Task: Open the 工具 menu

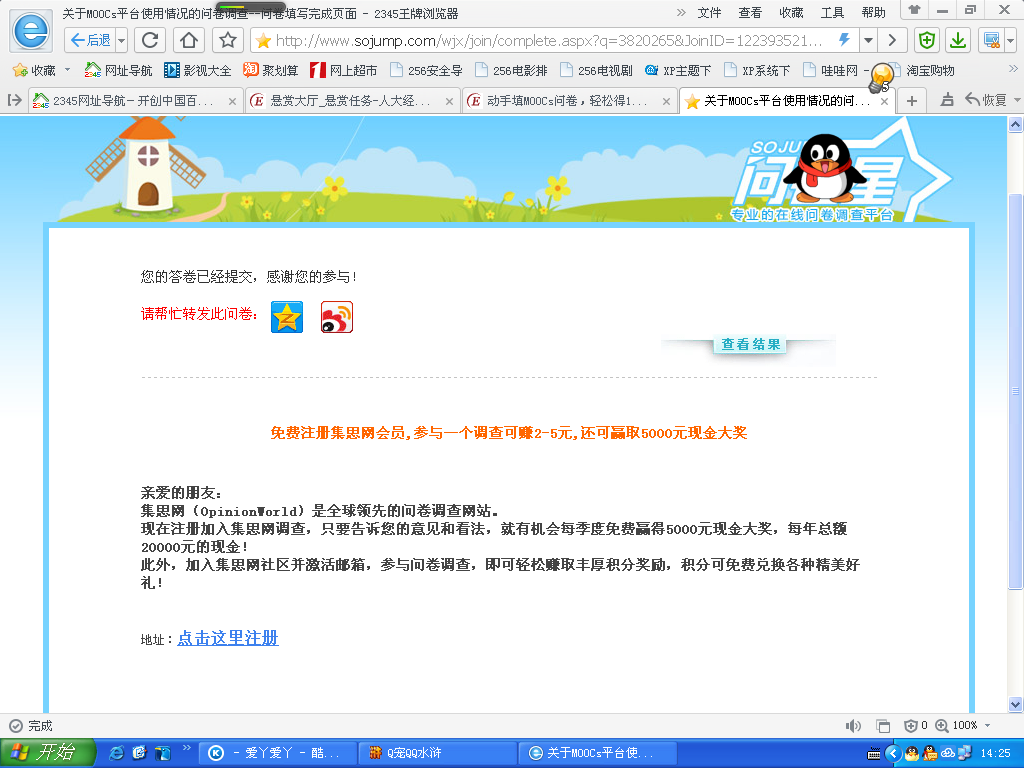Action: [832, 12]
